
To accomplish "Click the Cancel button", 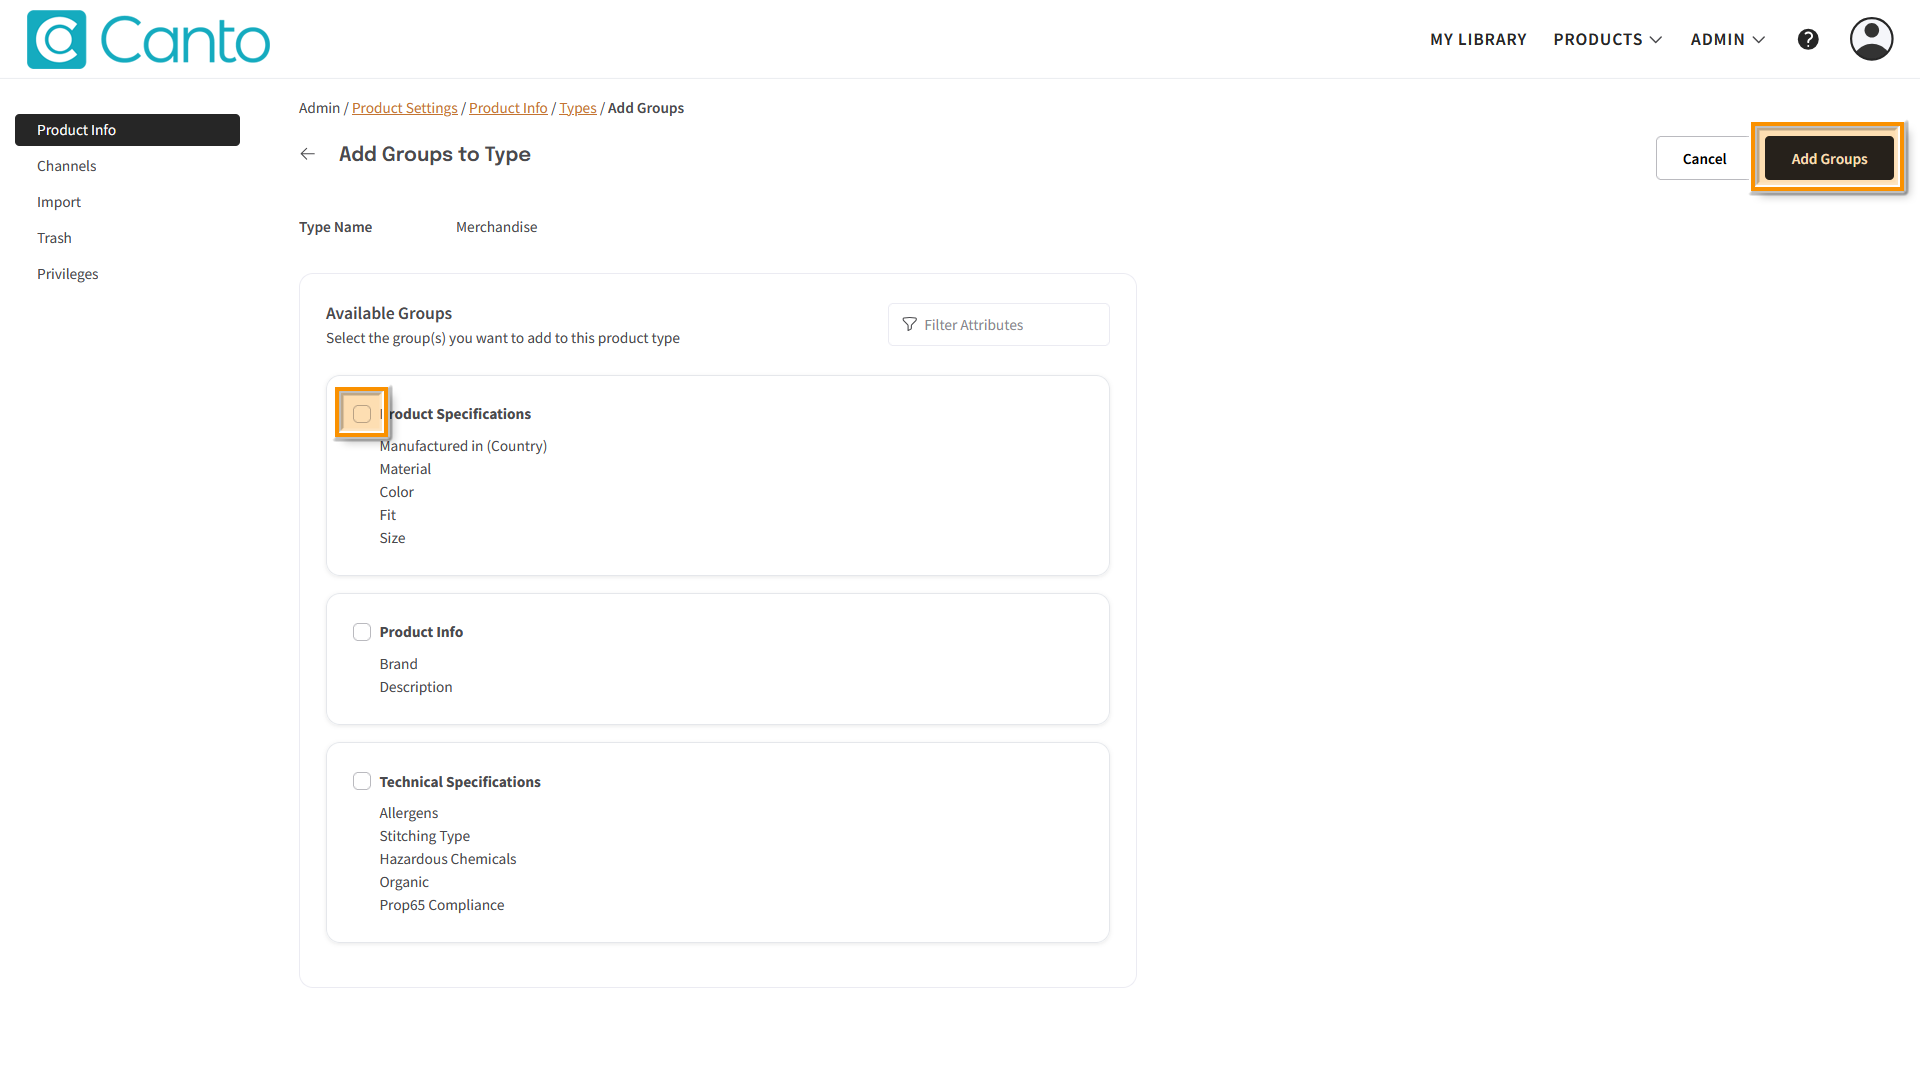I will (x=1703, y=159).
